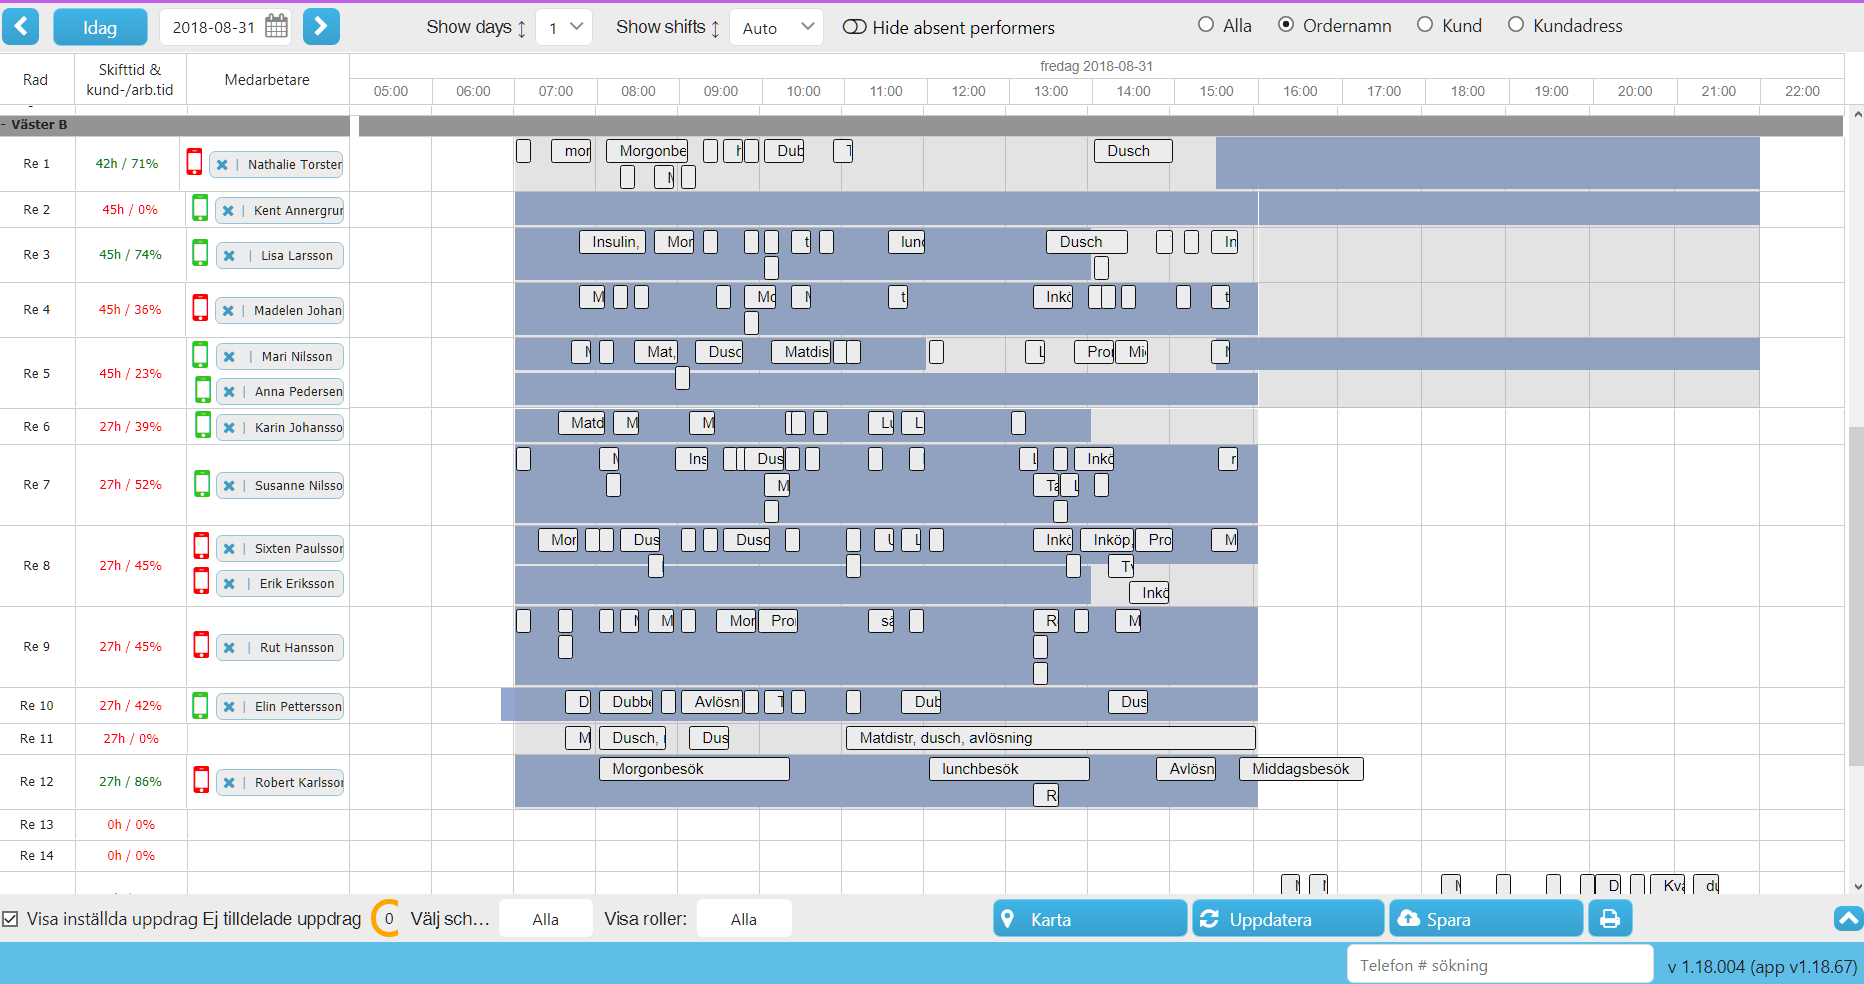The height and width of the screenshot is (984, 1864).
Task: Click the Show shifts sort arrows icon
Action: click(x=715, y=28)
